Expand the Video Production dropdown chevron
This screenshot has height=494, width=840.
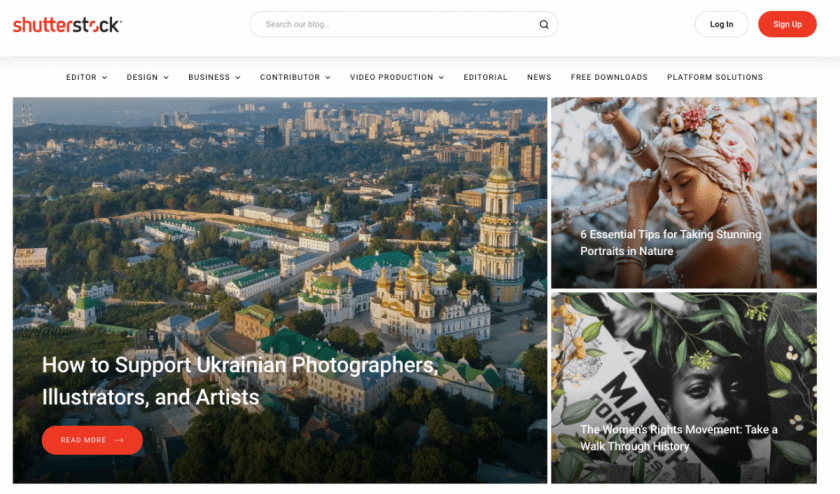pyautogui.click(x=441, y=78)
